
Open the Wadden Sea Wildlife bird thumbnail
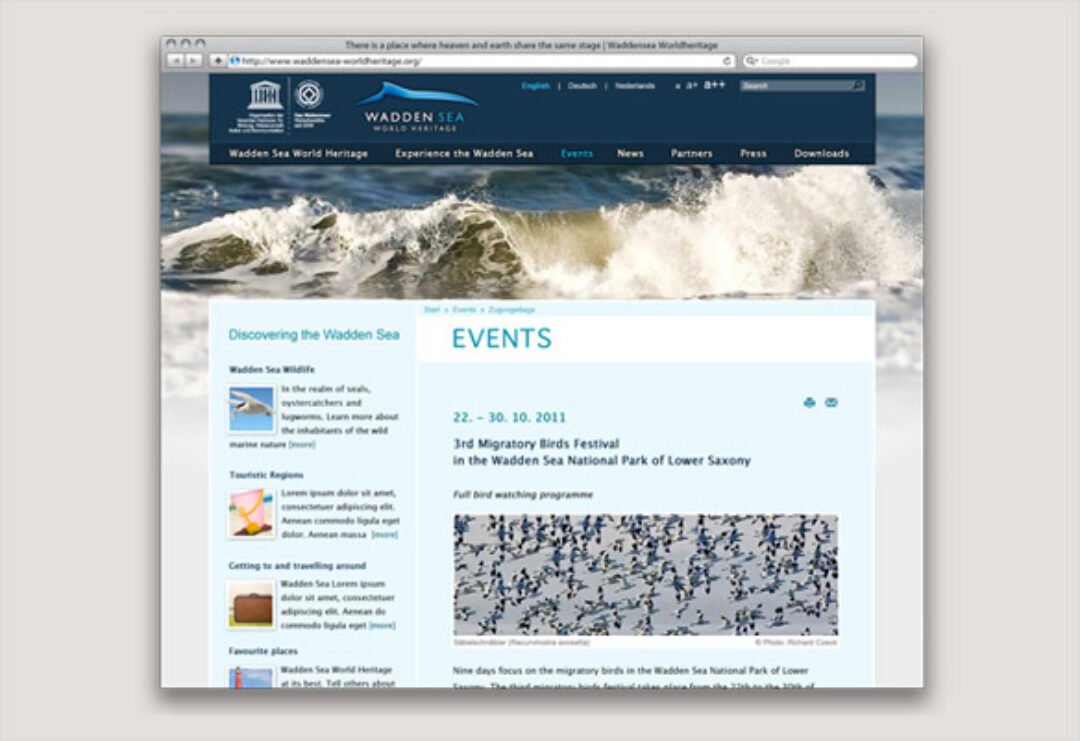[x=251, y=409]
